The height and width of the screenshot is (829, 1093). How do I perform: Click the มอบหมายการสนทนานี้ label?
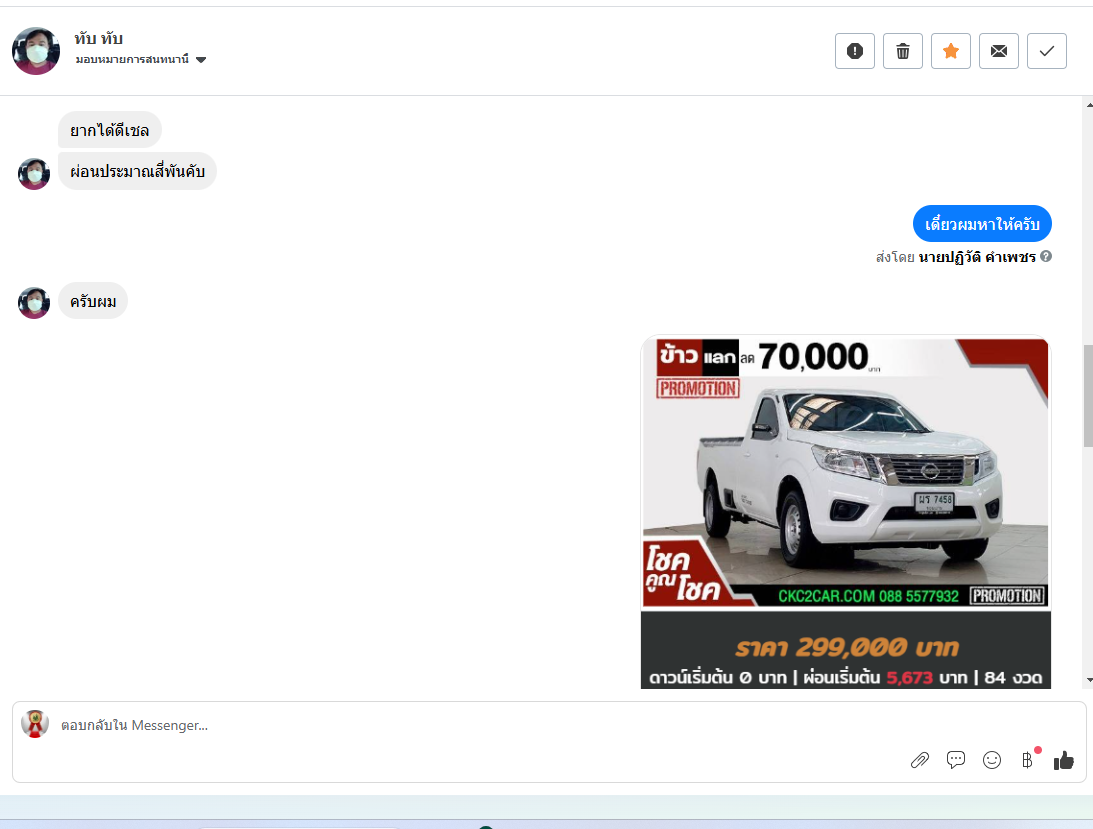click(x=132, y=60)
